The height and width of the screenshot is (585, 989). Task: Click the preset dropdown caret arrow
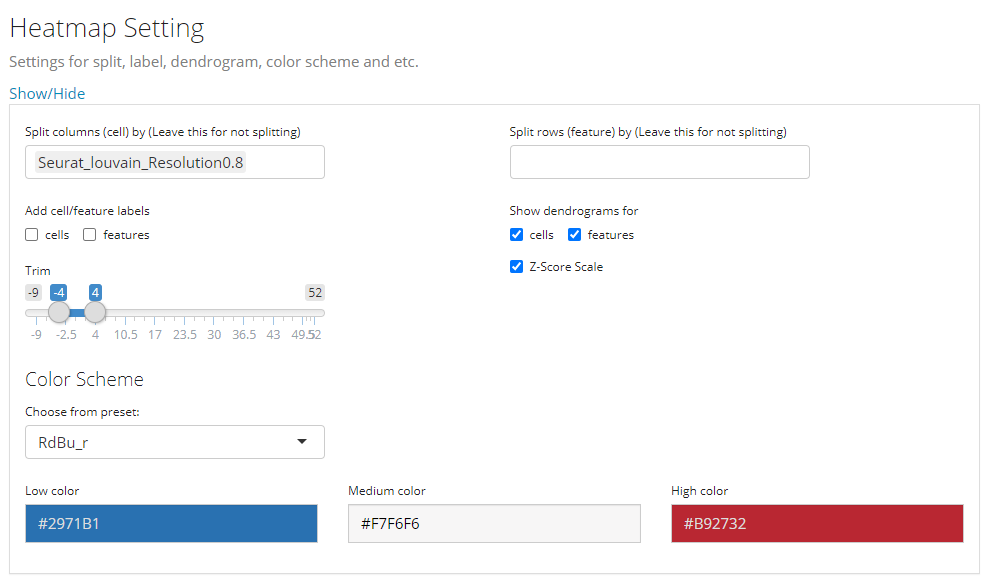[302, 442]
